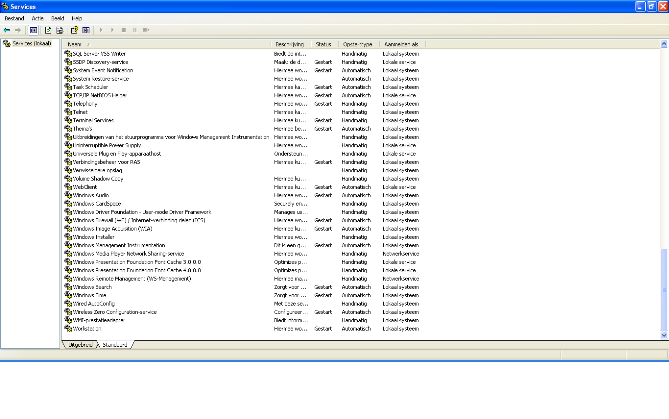Sort by the Beschrijving column header
This screenshot has height=419, width=669.
pyautogui.click(x=291, y=44)
